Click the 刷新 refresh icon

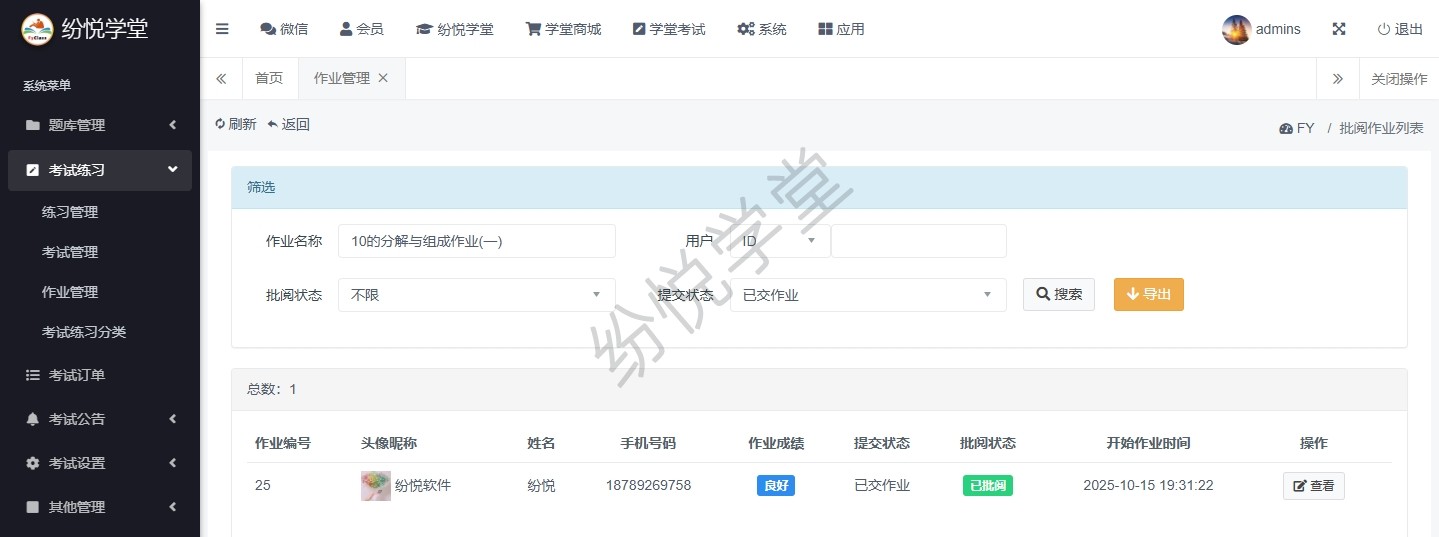221,124
